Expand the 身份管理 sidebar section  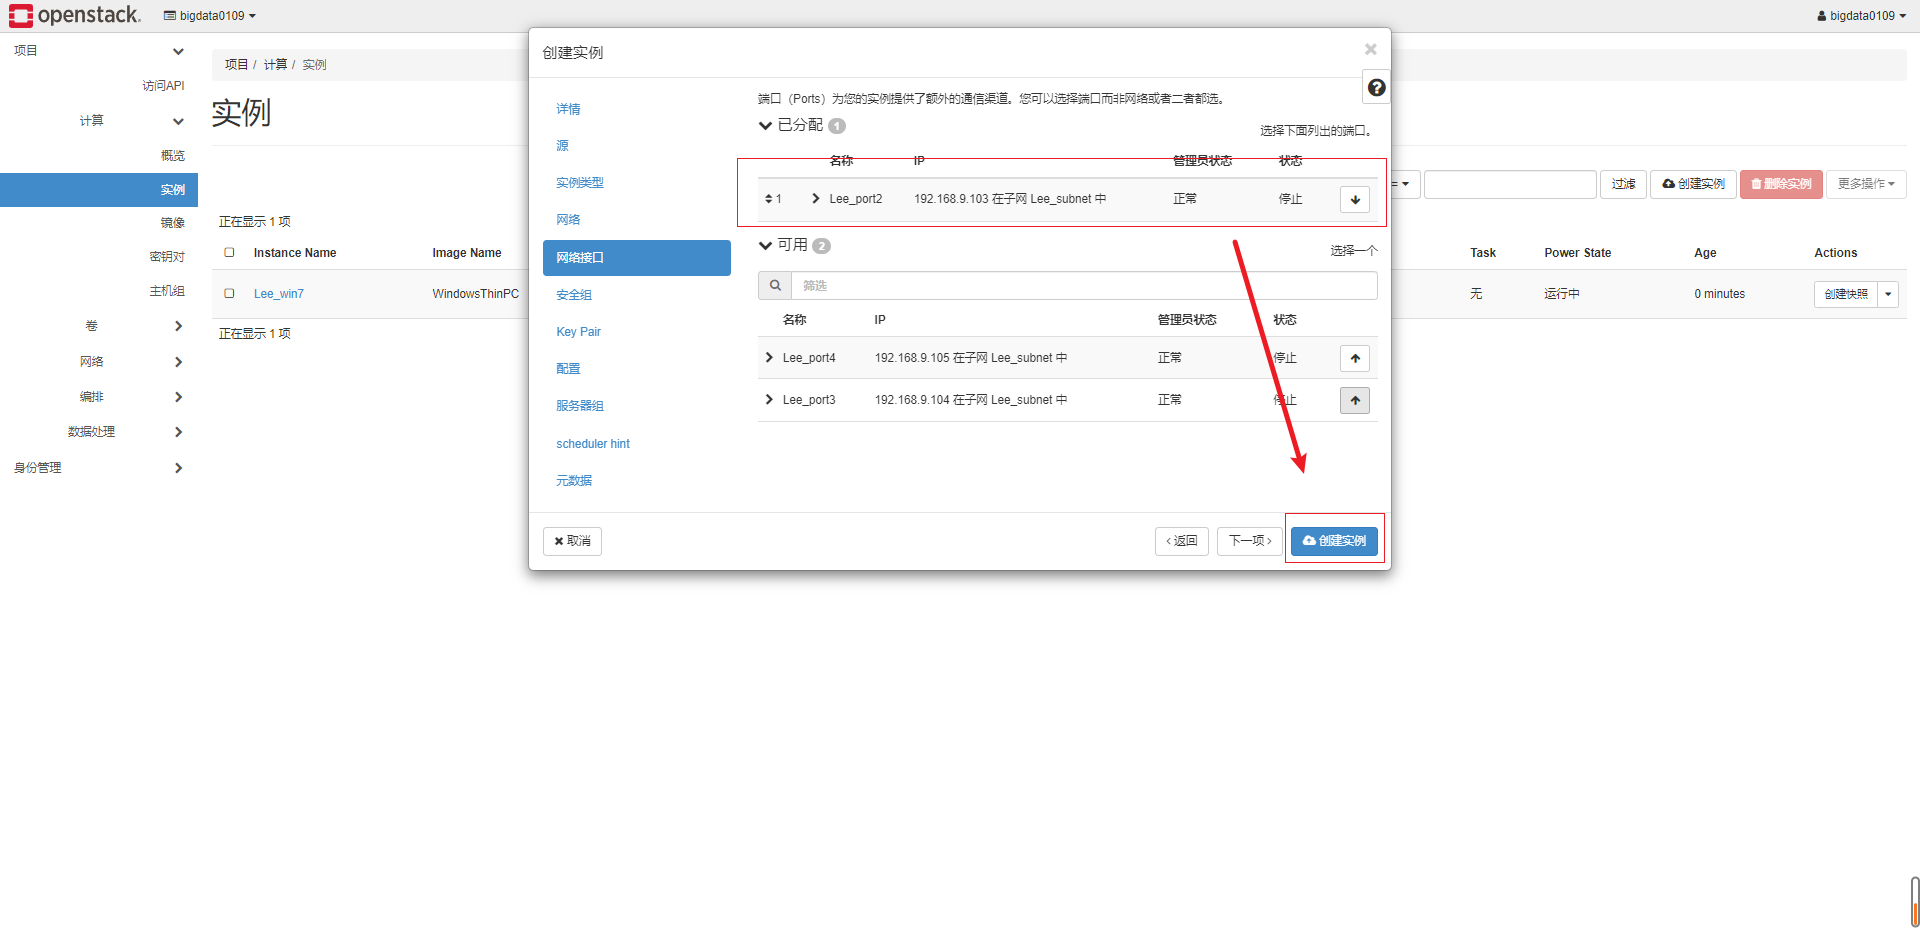tap(178, 468)
